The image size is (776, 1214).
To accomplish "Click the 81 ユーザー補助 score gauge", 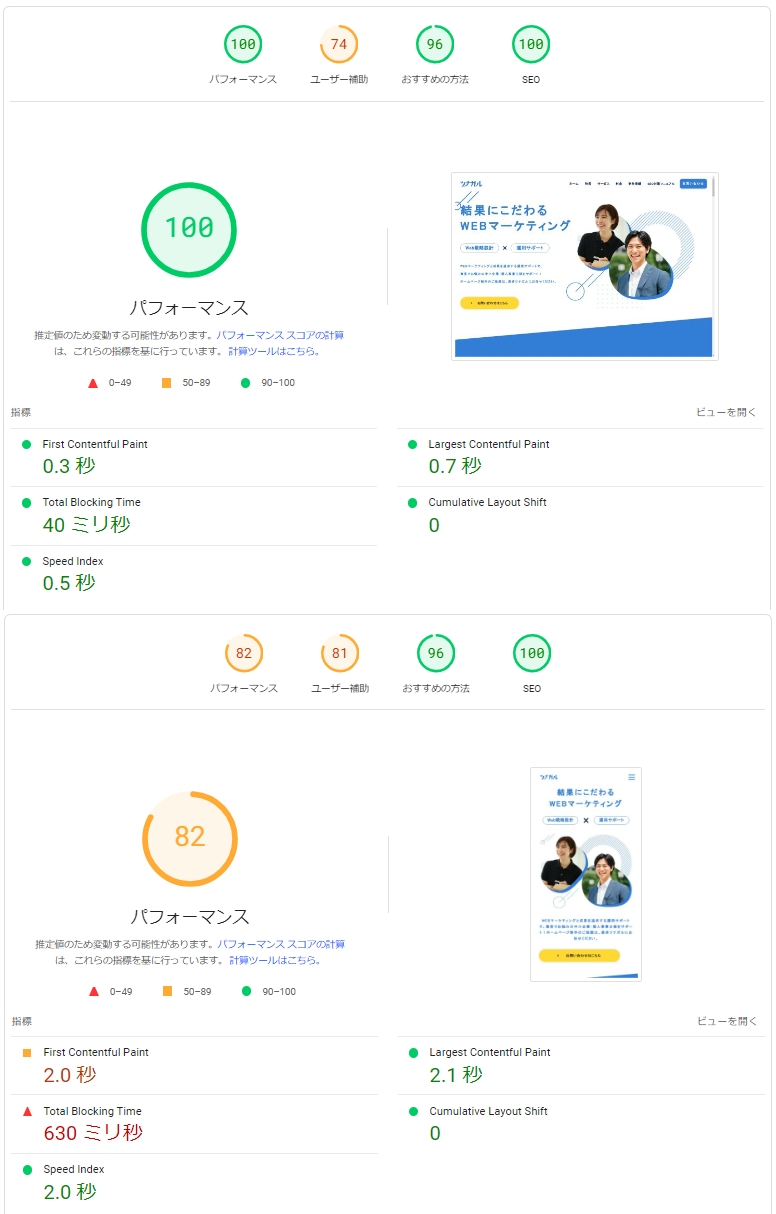I will tap(340, 653).
